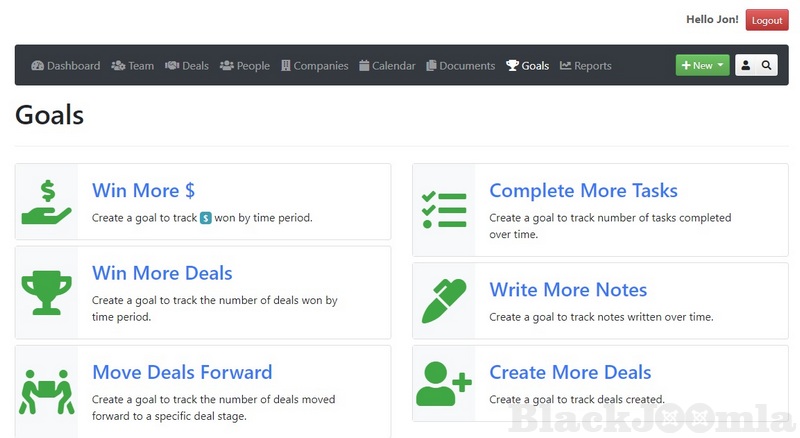This screenshot has height=438, width=800.
Task: Open the Dashboard menu item
Action: 66,66
